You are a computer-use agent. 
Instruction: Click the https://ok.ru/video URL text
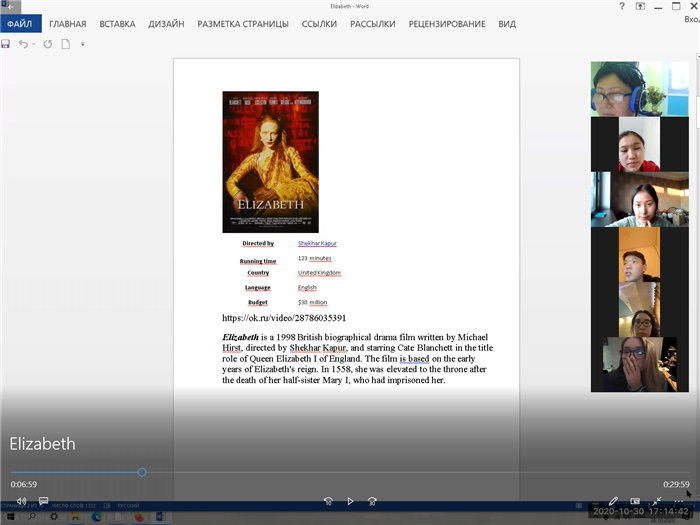coord(284,318)
